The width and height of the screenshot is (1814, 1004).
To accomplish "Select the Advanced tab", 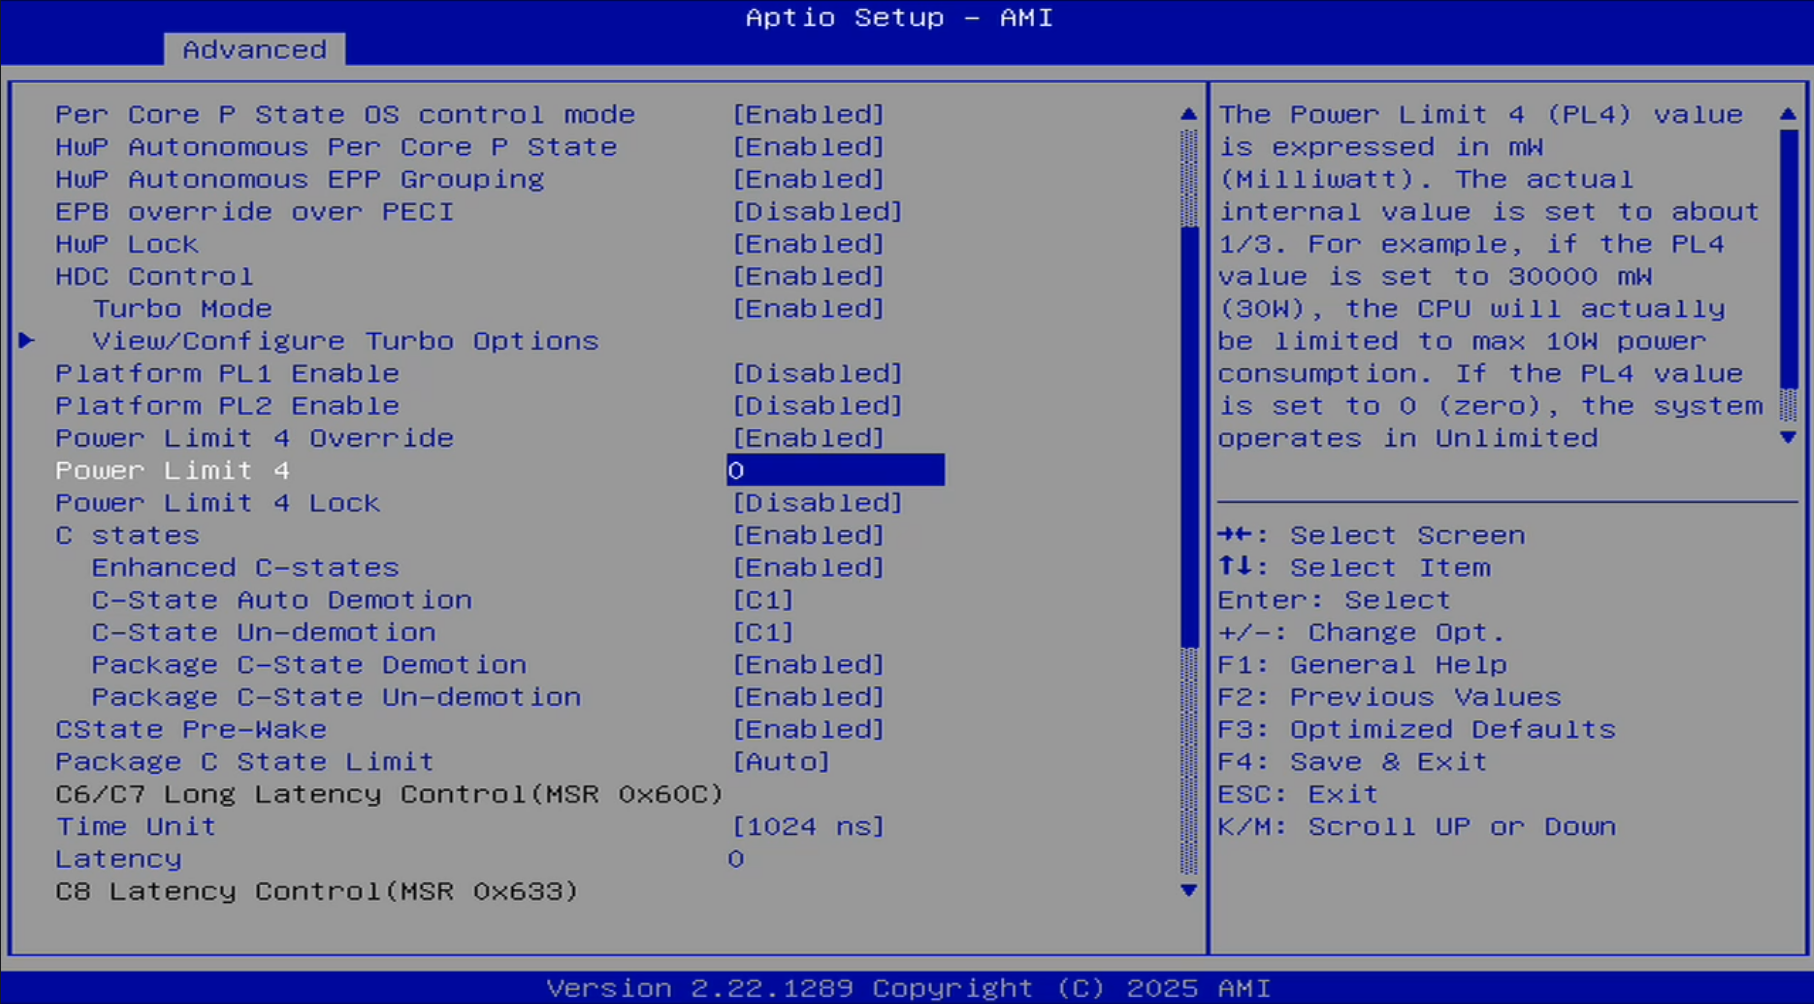I will click(x=254, y=49).
